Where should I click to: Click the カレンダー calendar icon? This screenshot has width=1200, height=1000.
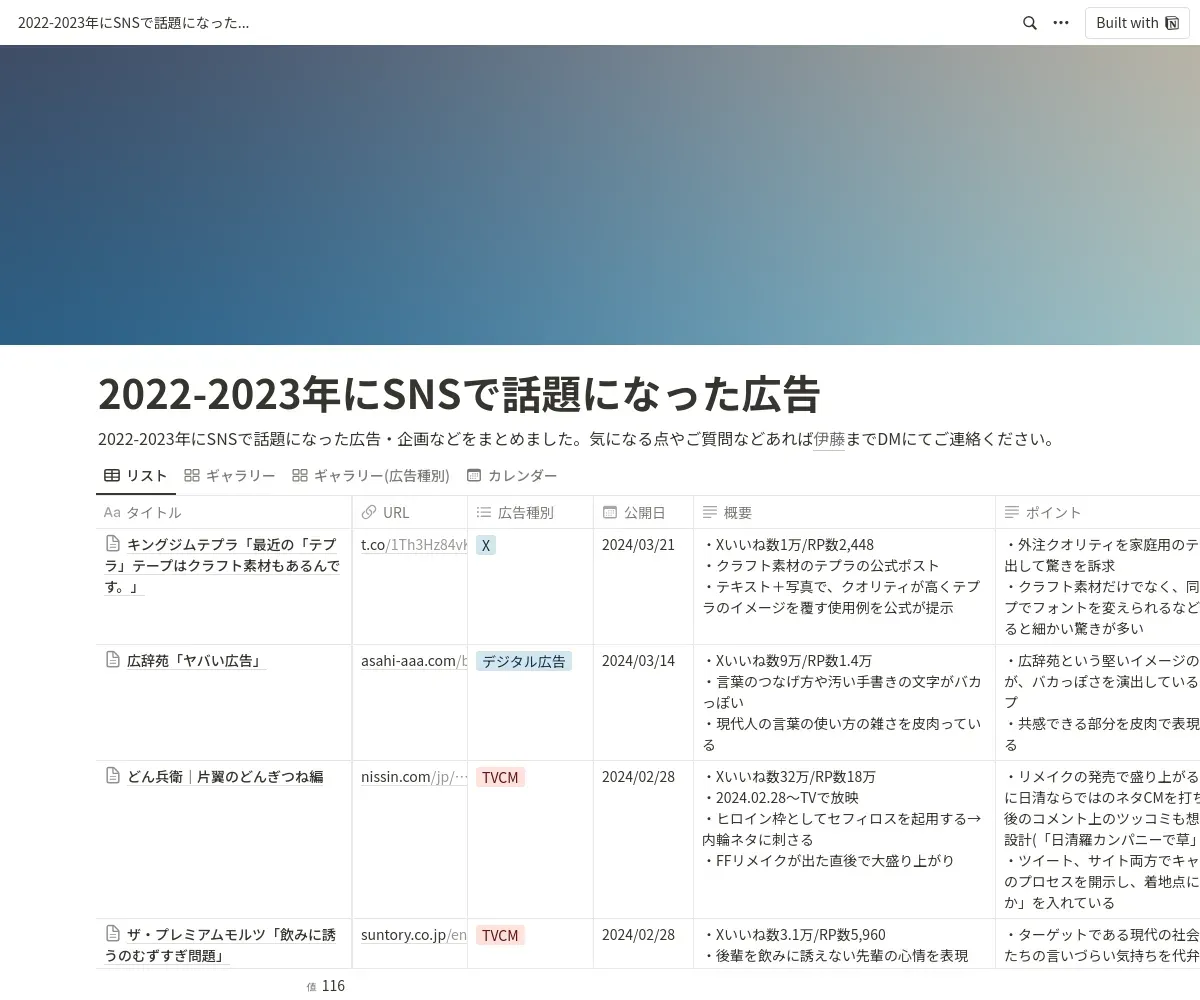click(474, 476)
